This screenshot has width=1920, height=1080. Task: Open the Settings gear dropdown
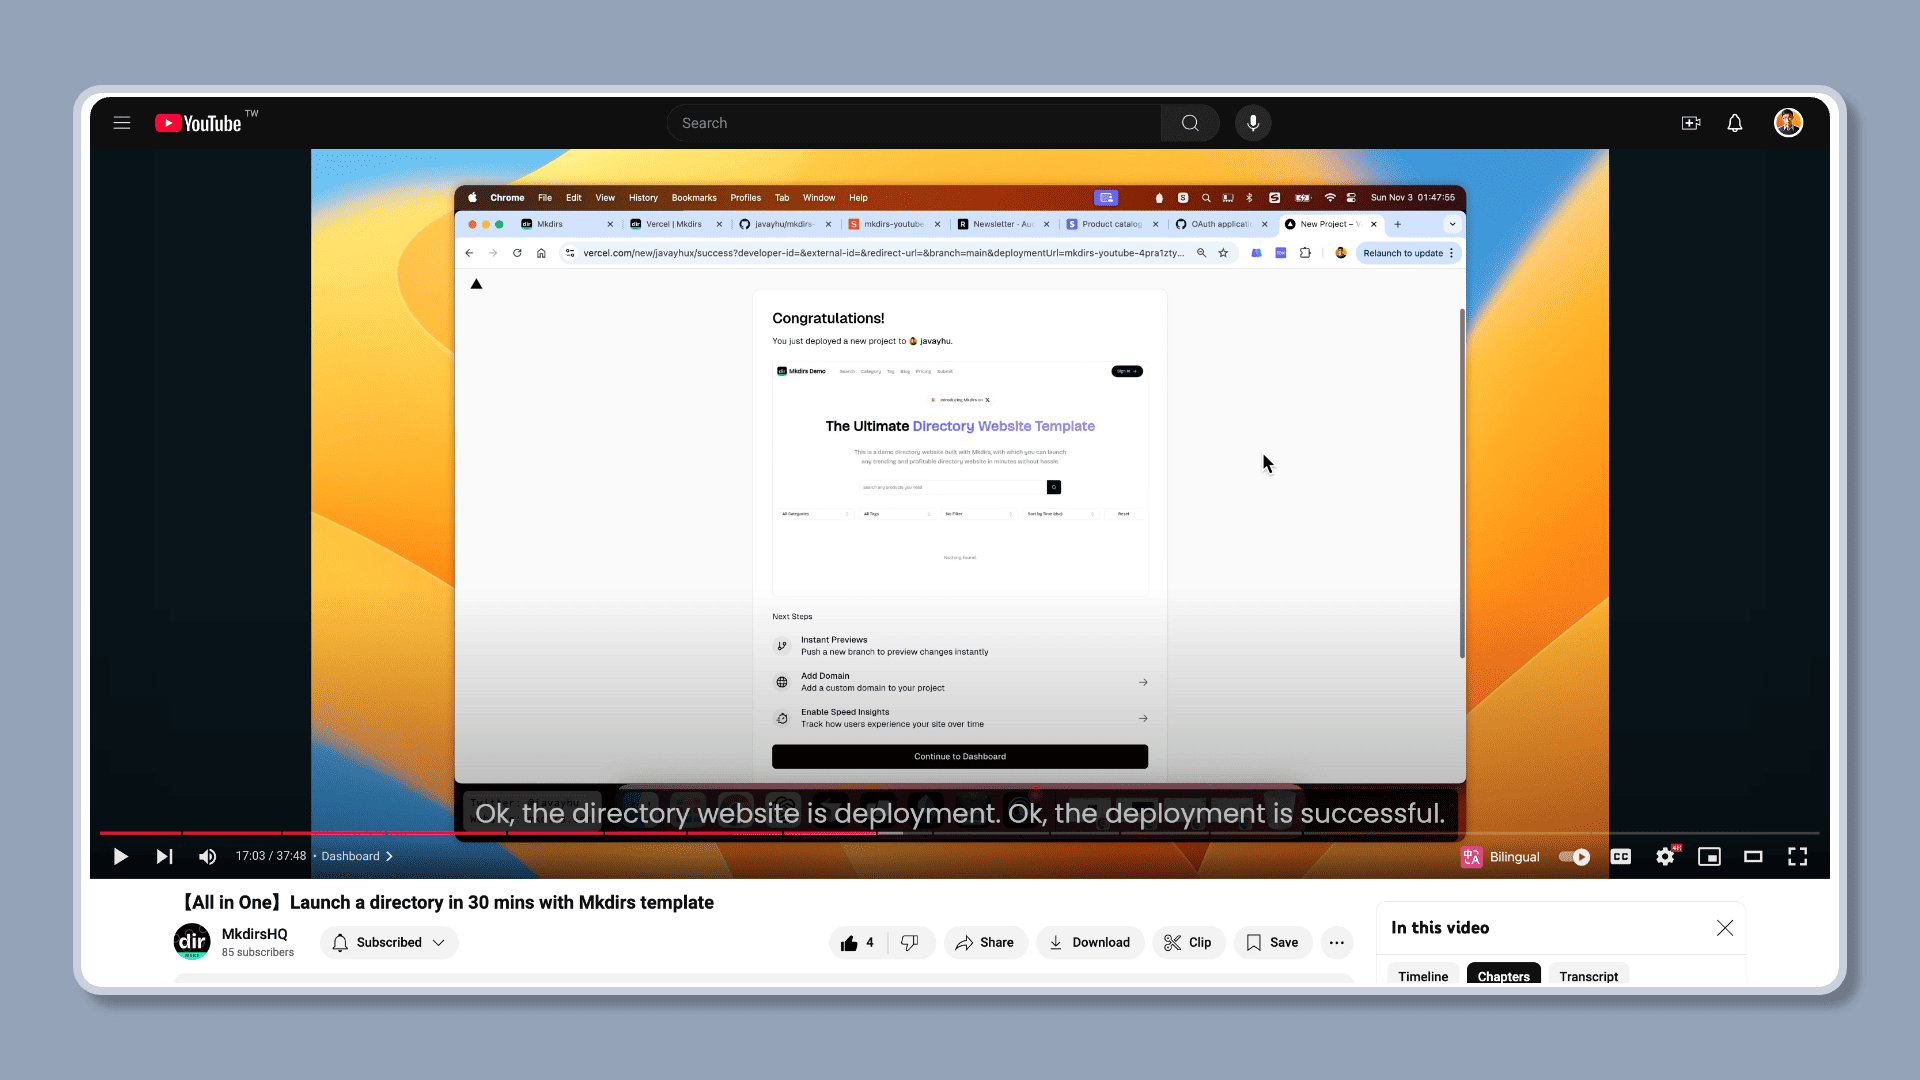point(1667,856)
